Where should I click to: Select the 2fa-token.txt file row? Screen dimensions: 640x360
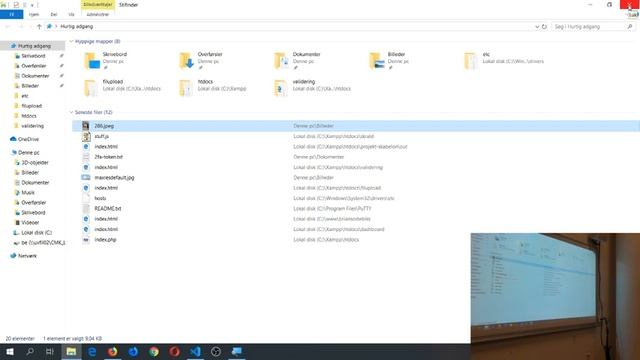coord(355,157)
